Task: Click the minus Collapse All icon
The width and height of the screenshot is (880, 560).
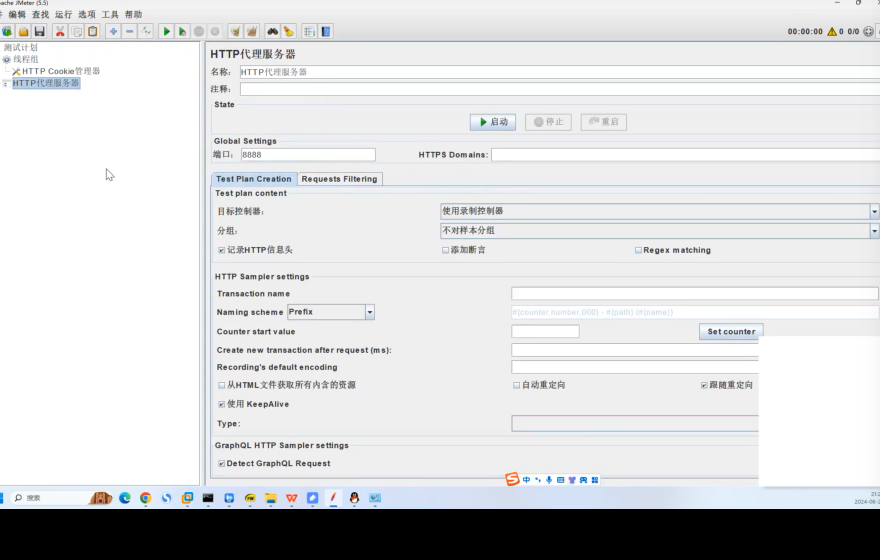Action: pyautogui.click(x=130, y=31)
